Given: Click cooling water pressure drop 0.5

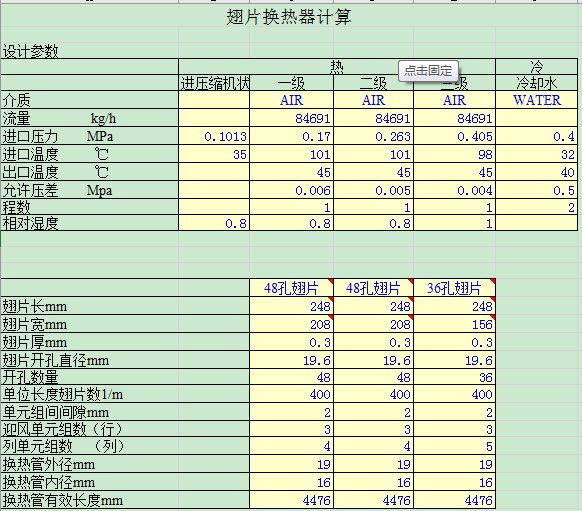Looking at the screenshot, I should click(537, 190).
